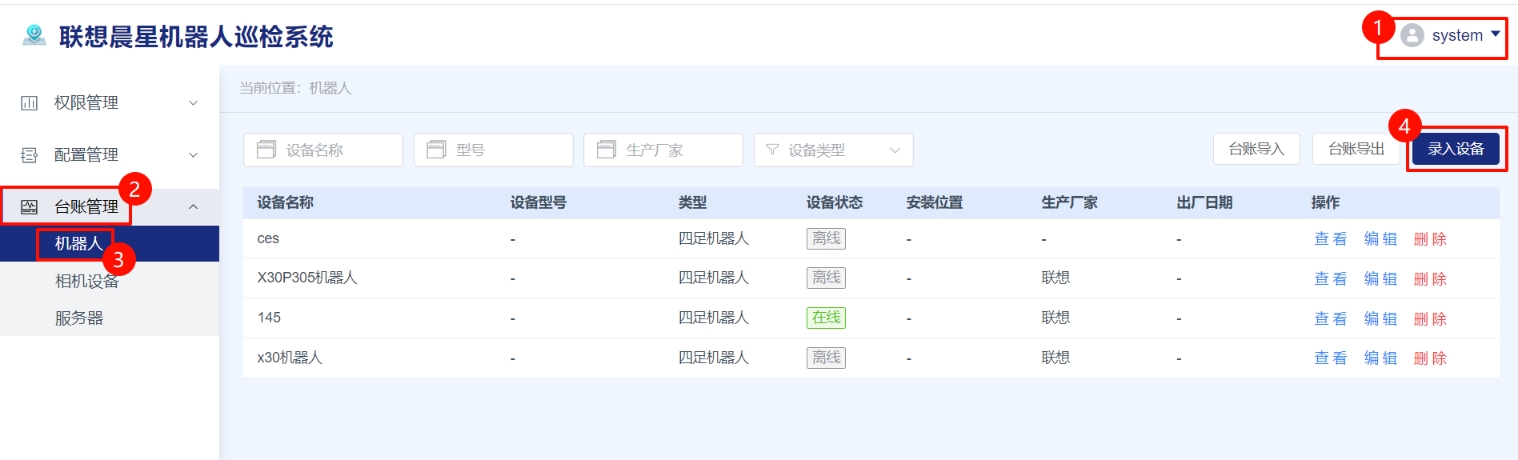The width and height of the screenshot is (1518, 460).
Task: Click the robot logo icon beside system title
Action: click(x=34, y=36)
